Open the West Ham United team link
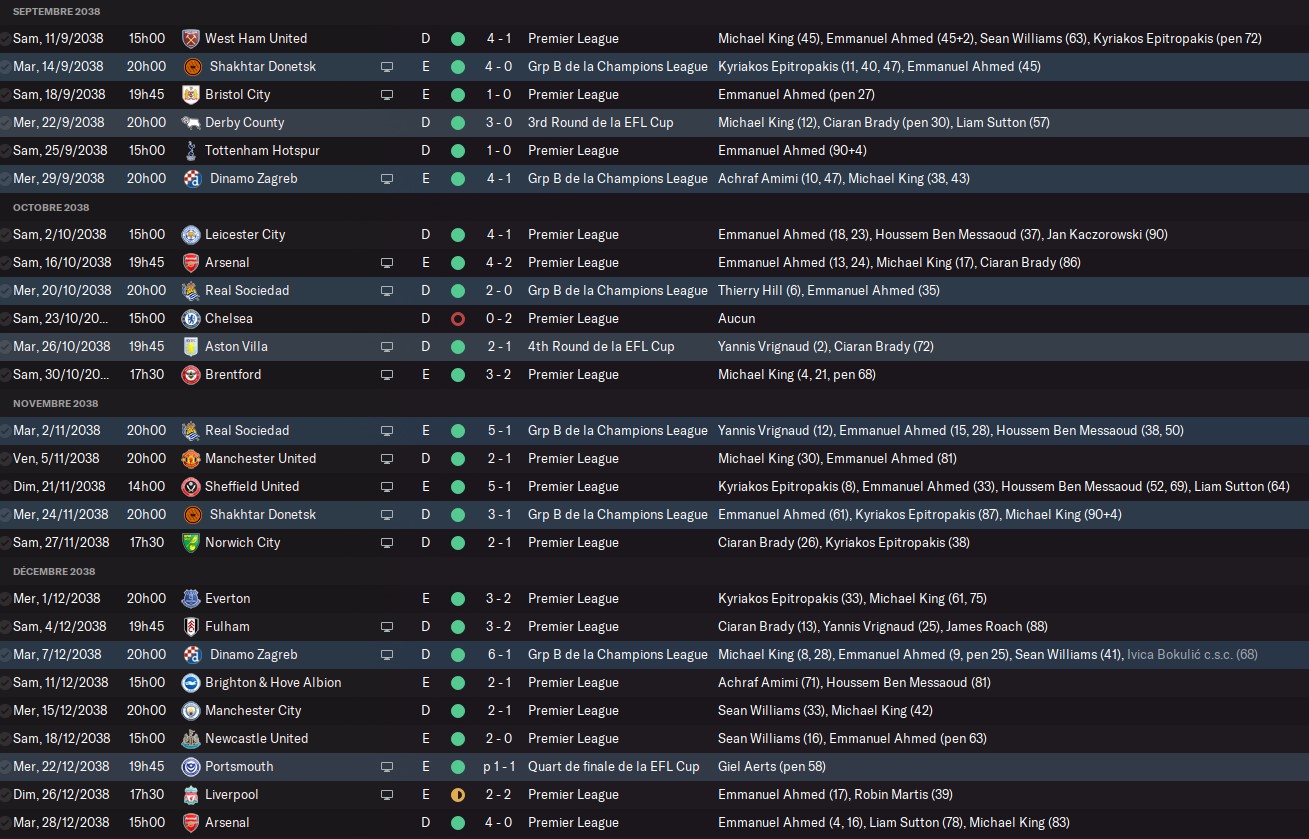The image size is (1309, 839). pos(256,38)
